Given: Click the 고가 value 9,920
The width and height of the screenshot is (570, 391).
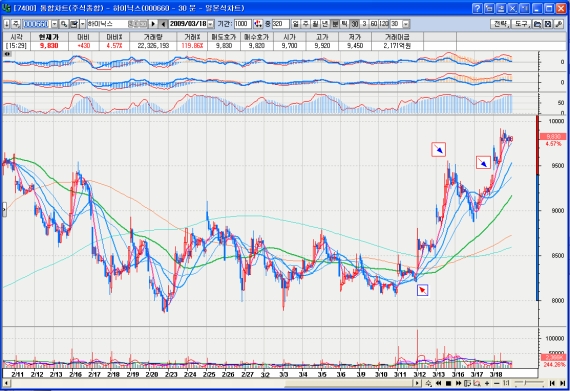Looking at the screenshot, I should 322,46.
